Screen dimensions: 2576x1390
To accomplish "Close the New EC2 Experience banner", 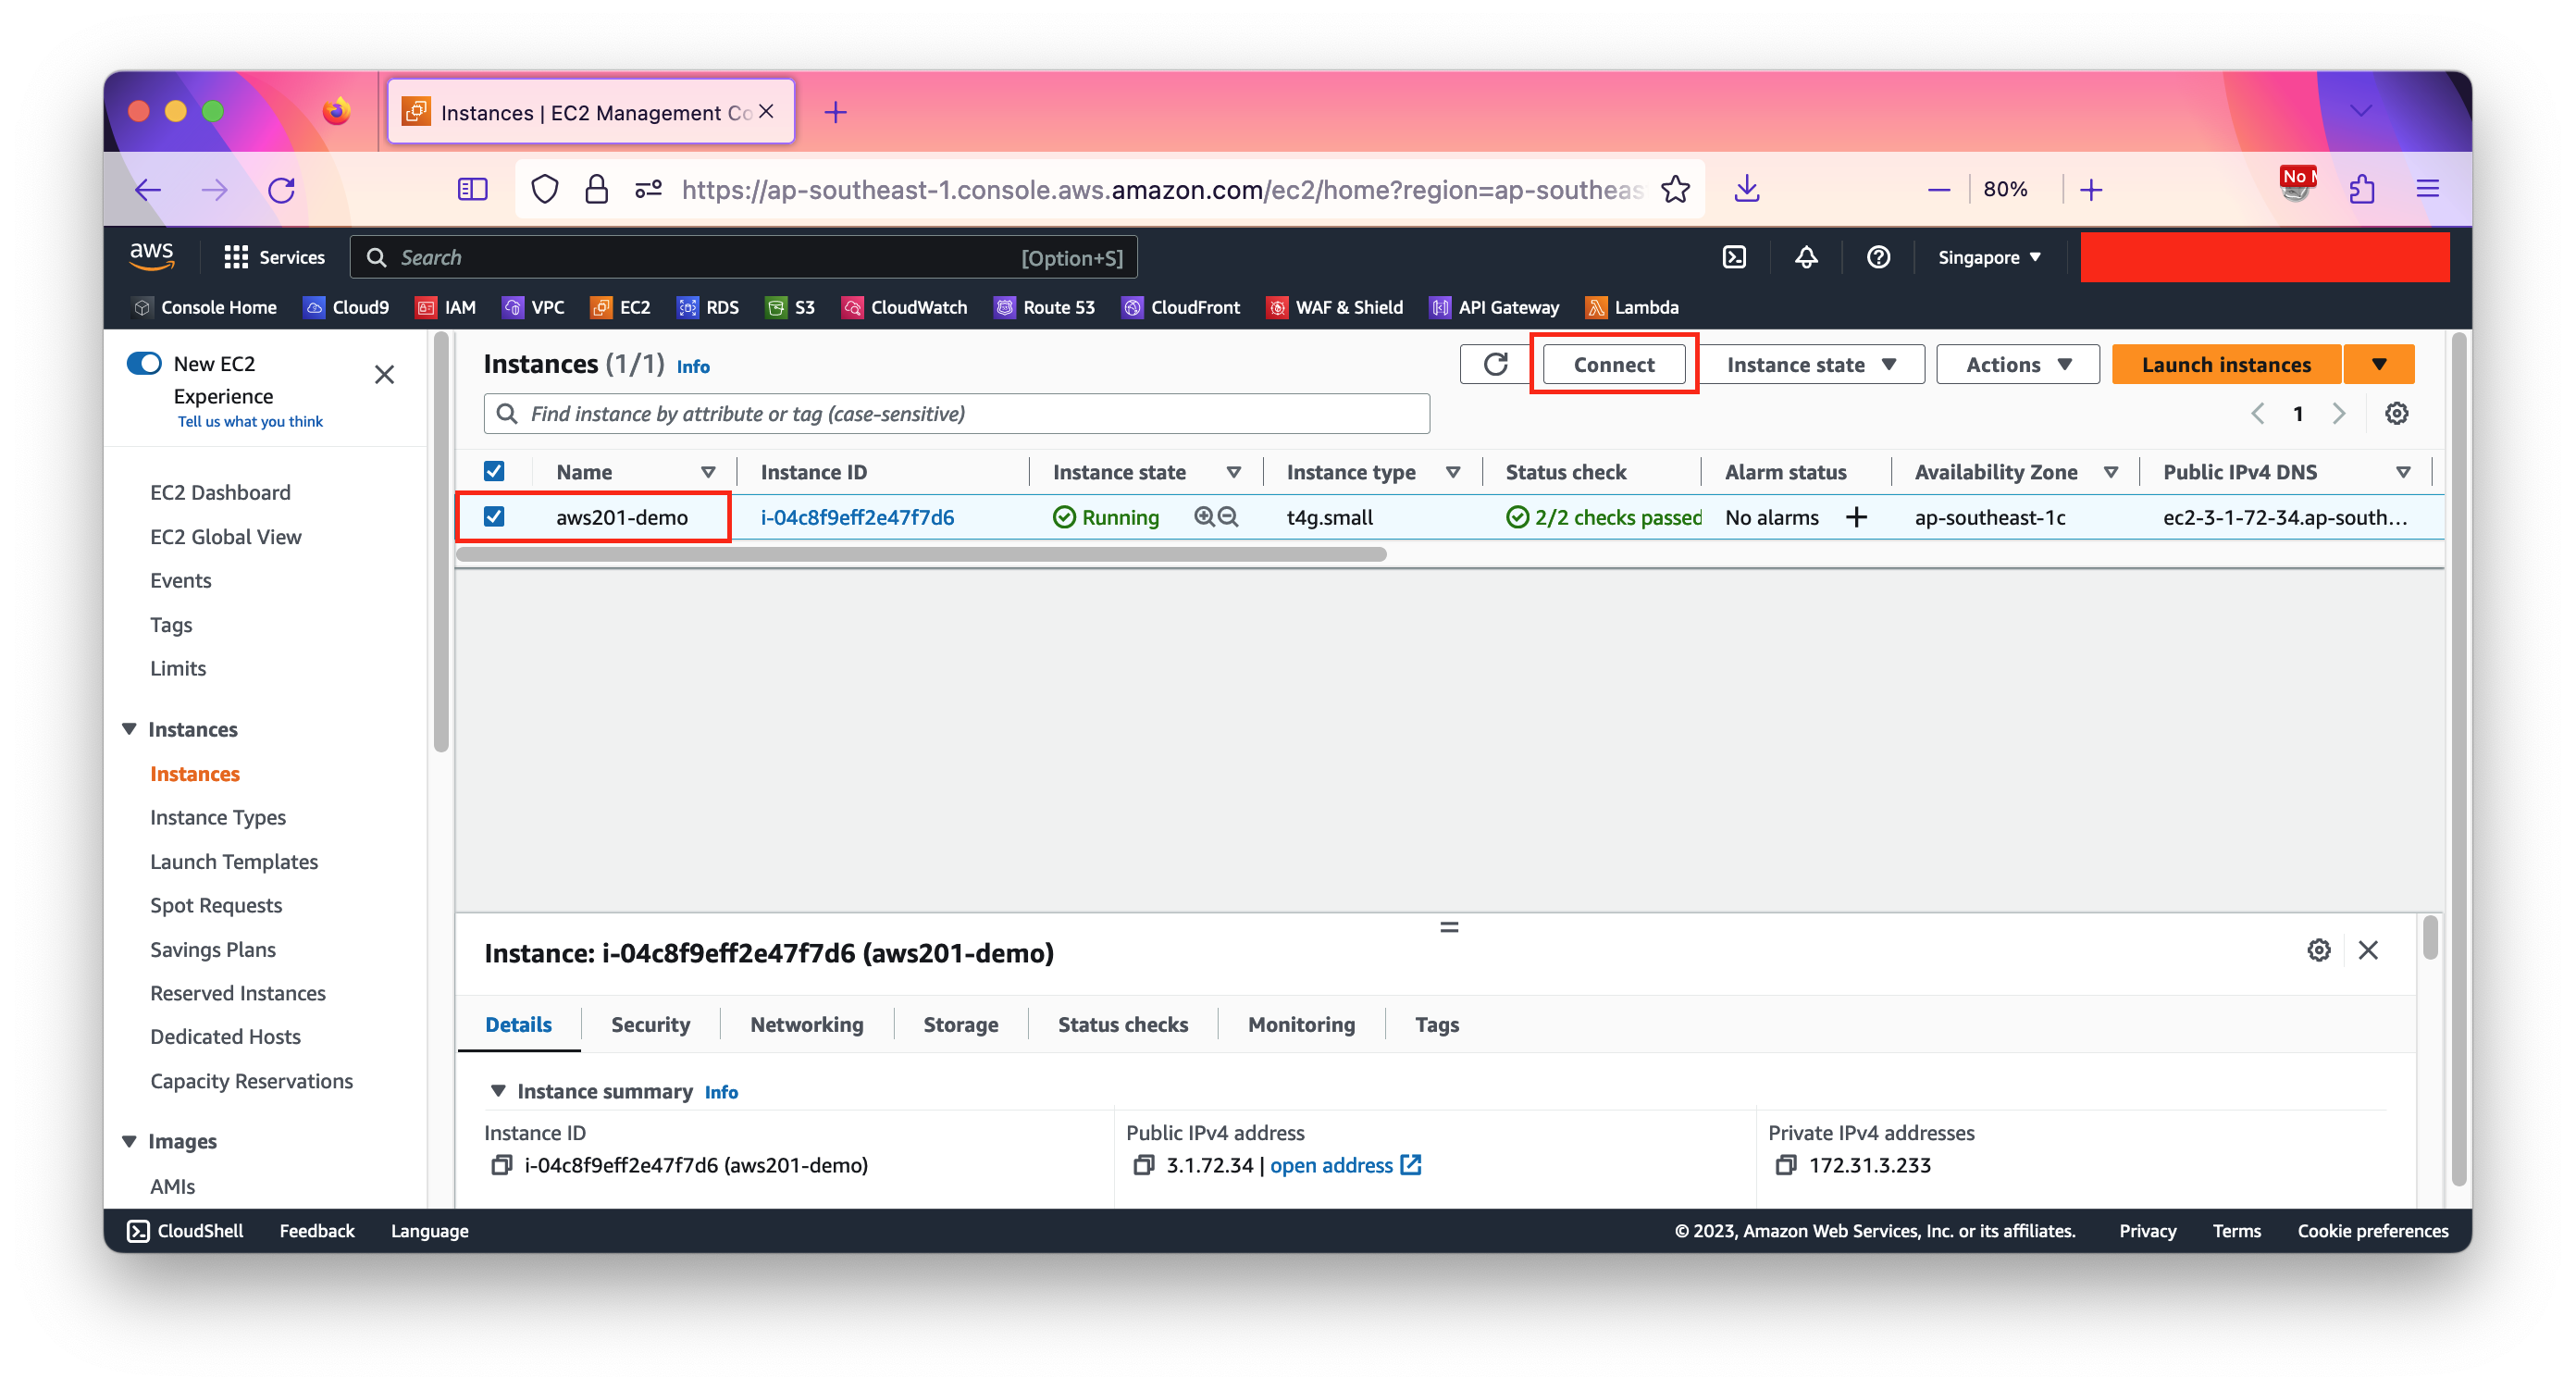I will coord(384,374).
